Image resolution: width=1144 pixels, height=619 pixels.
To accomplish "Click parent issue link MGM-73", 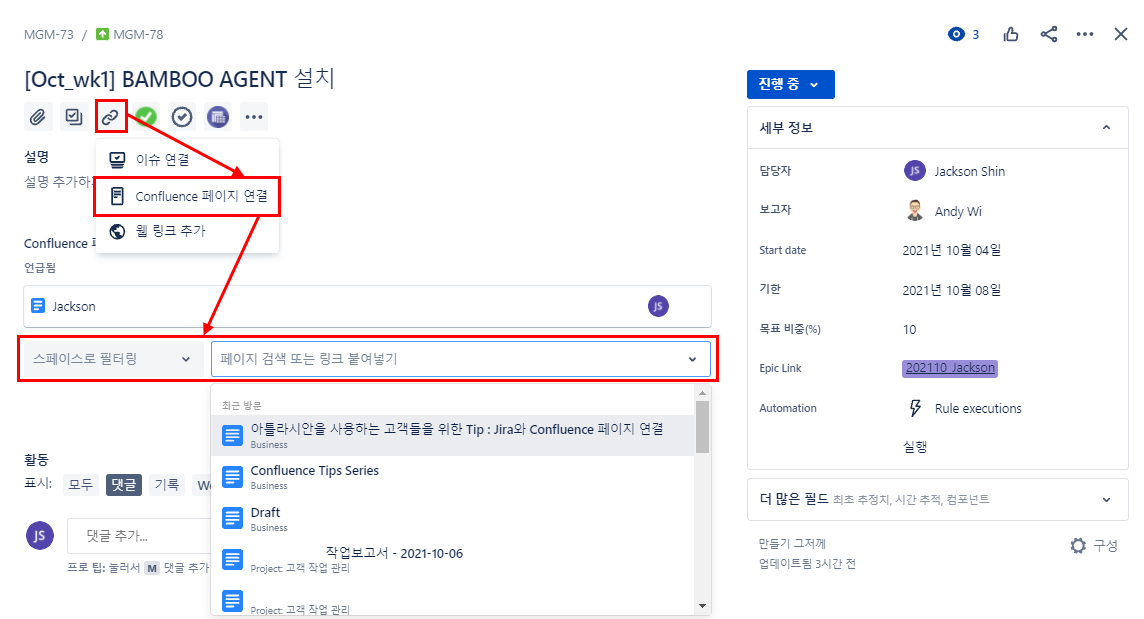I will [49, 34].
